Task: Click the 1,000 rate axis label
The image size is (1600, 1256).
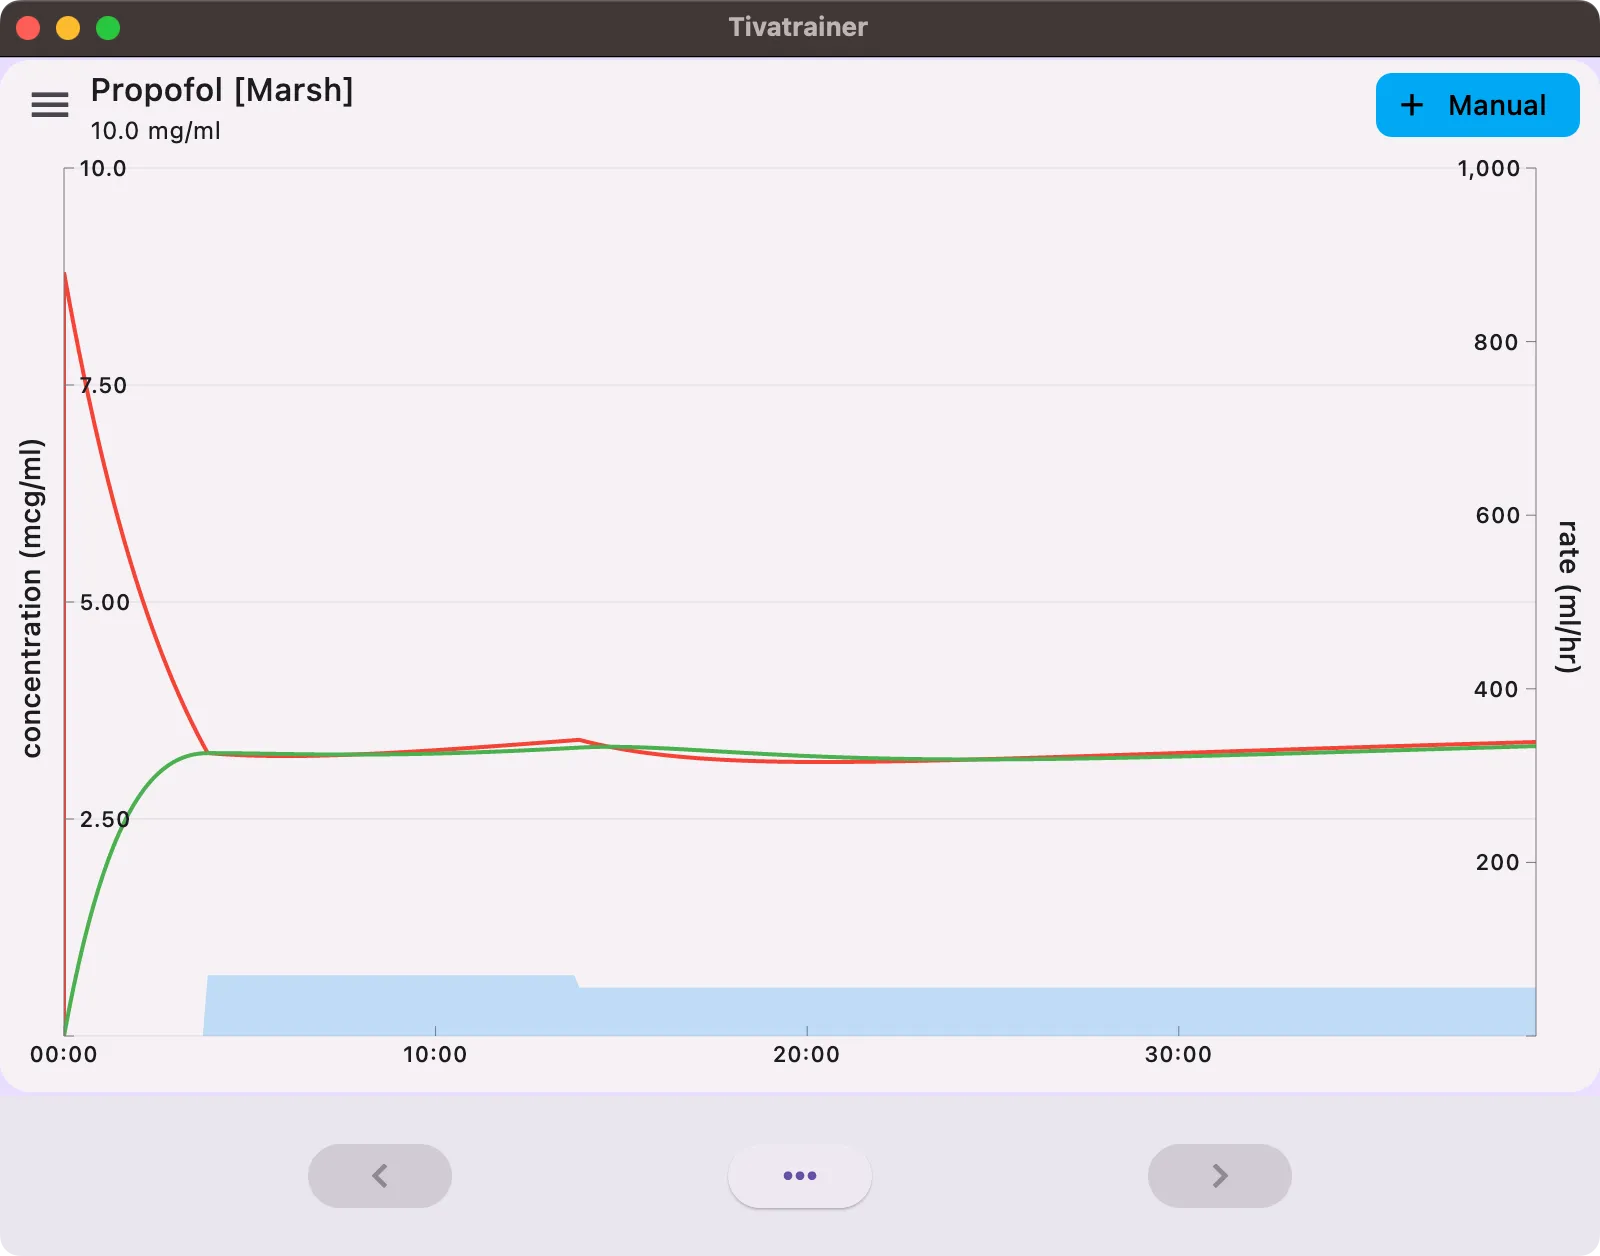Action: point(1488,169)
